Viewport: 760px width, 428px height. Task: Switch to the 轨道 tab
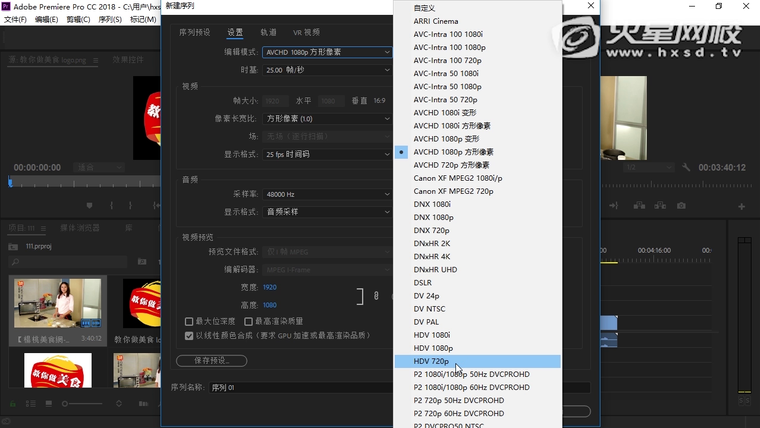tap(269, 33)
